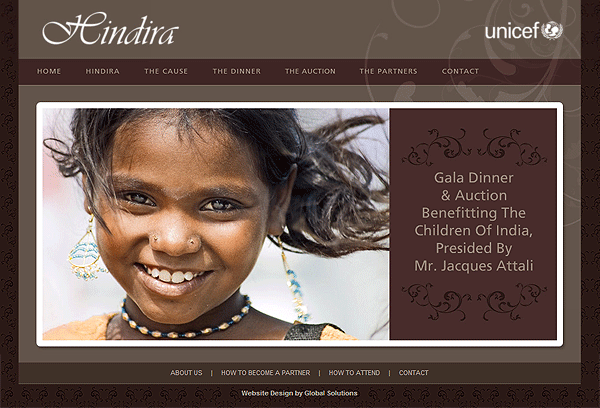View The Partners page
The image size is (600, 408).
point(388,71)
